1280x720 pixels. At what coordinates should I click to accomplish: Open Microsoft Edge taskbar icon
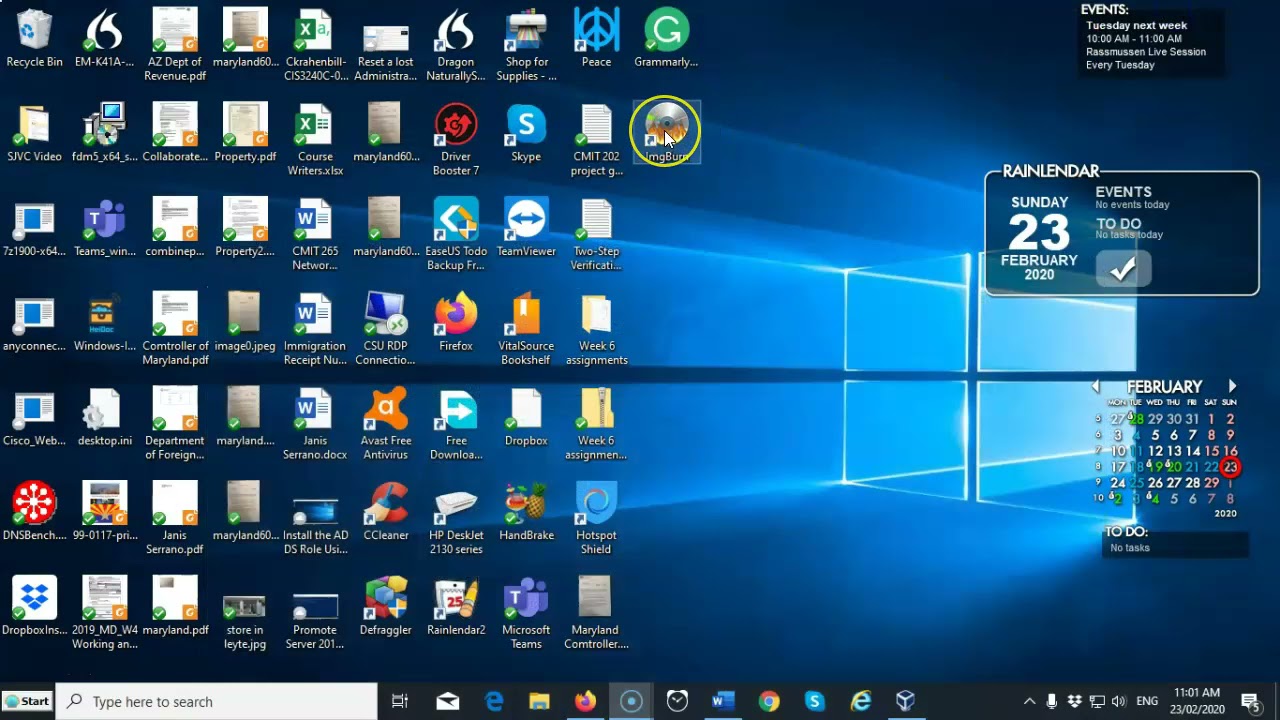(494, 701)
